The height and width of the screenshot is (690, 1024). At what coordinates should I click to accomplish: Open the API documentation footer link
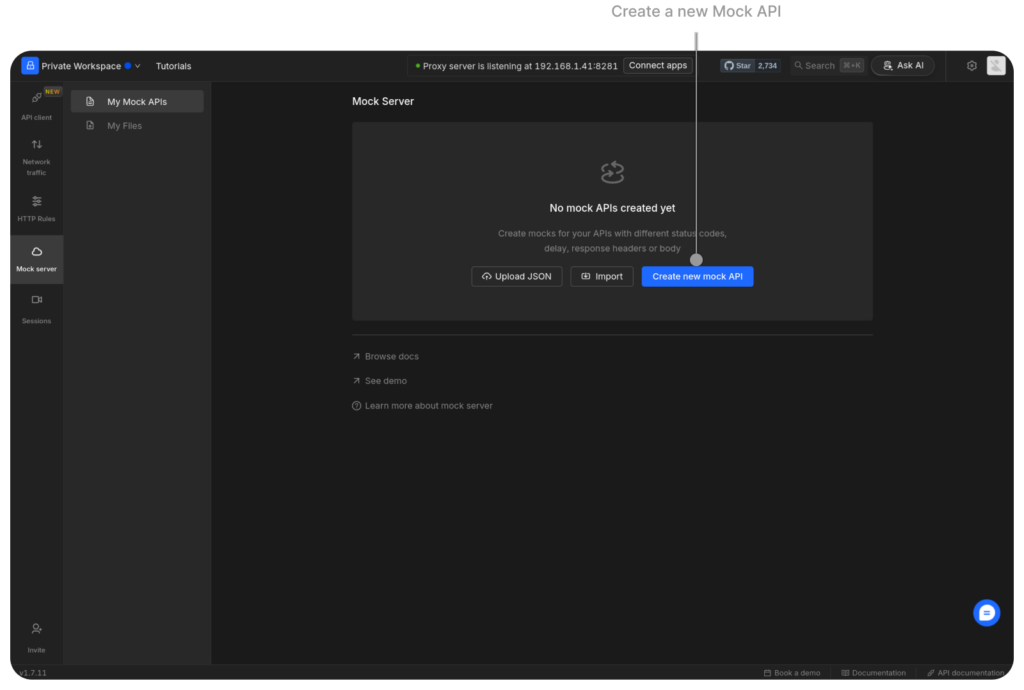coord(965,672)
